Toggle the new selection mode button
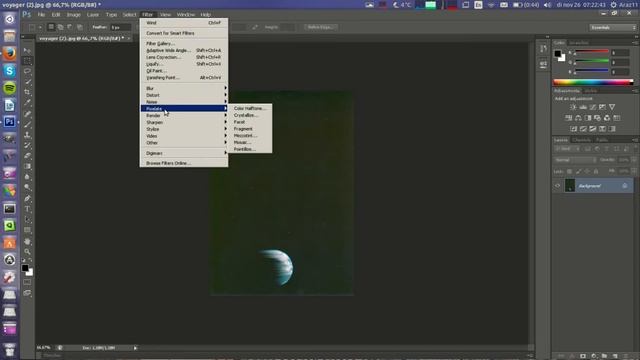This screenshot has height=360, width=640. (x=51, y=27)
